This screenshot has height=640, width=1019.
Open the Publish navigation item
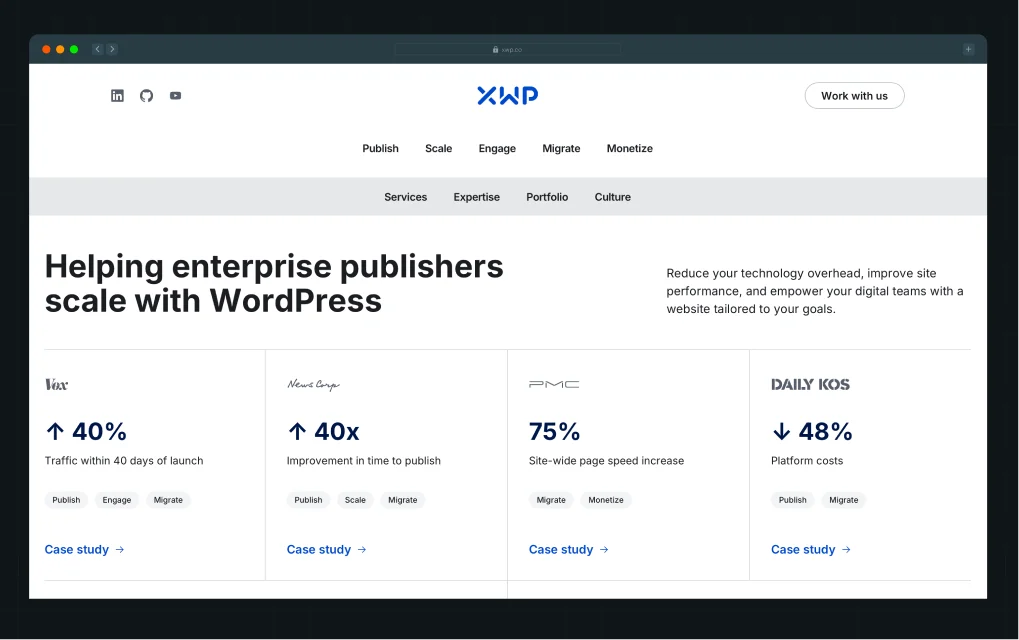(380, 148)
